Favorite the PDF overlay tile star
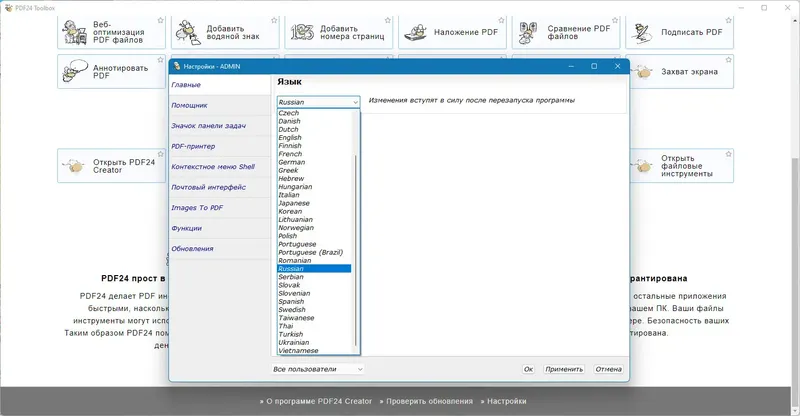The width and height of the screenshot is (800, 416). pos(502,20)
